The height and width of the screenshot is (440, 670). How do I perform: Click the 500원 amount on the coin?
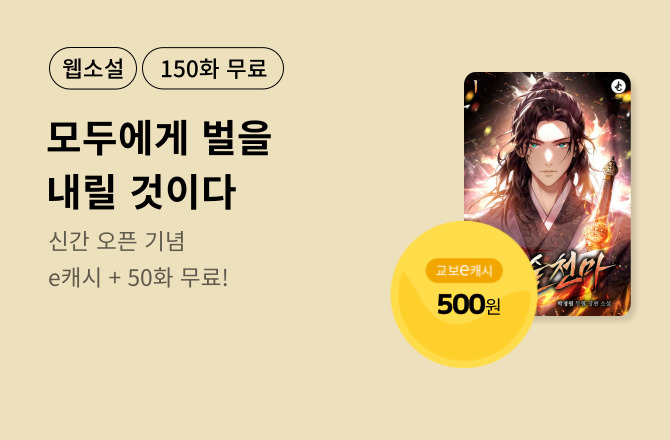point(469,304)
